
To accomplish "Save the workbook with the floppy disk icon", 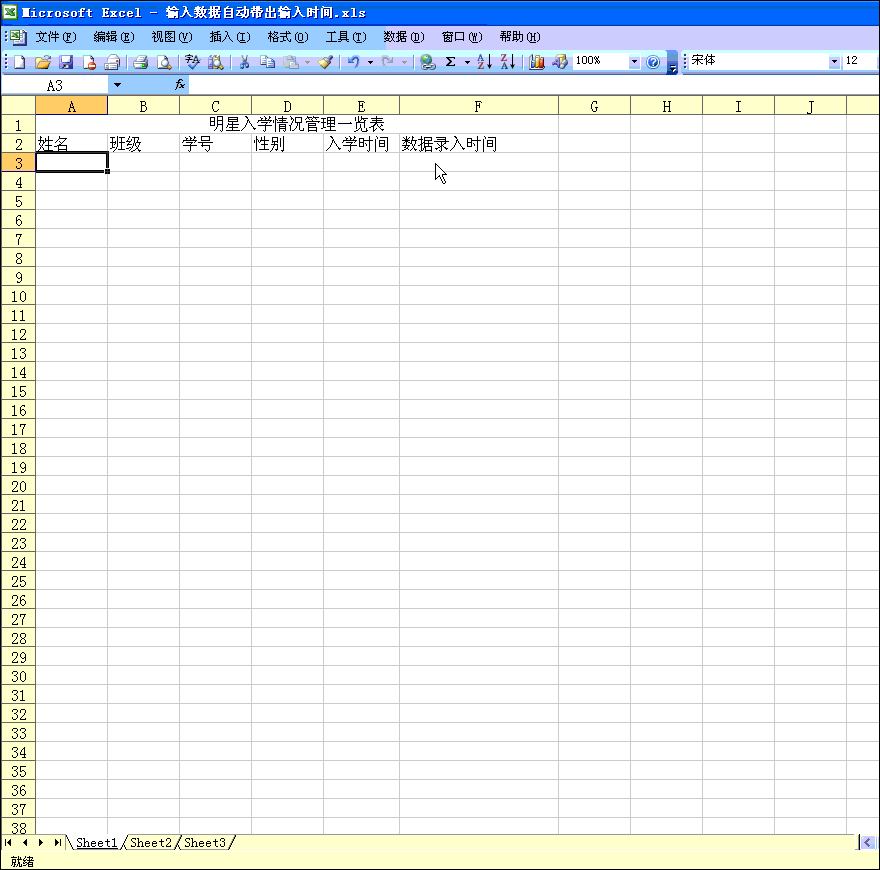I will point(66,62).
